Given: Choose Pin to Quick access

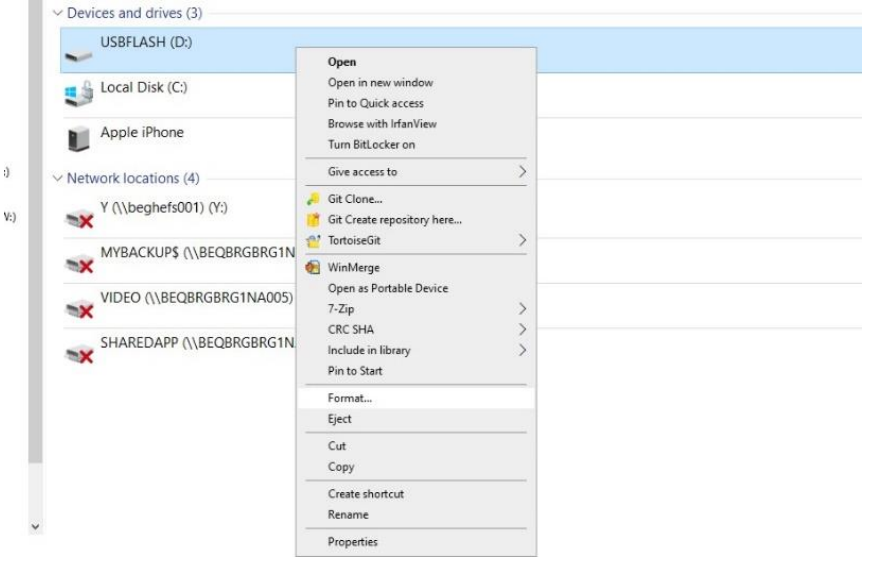Looking at the screenshot, I should [x=375, y=103].
